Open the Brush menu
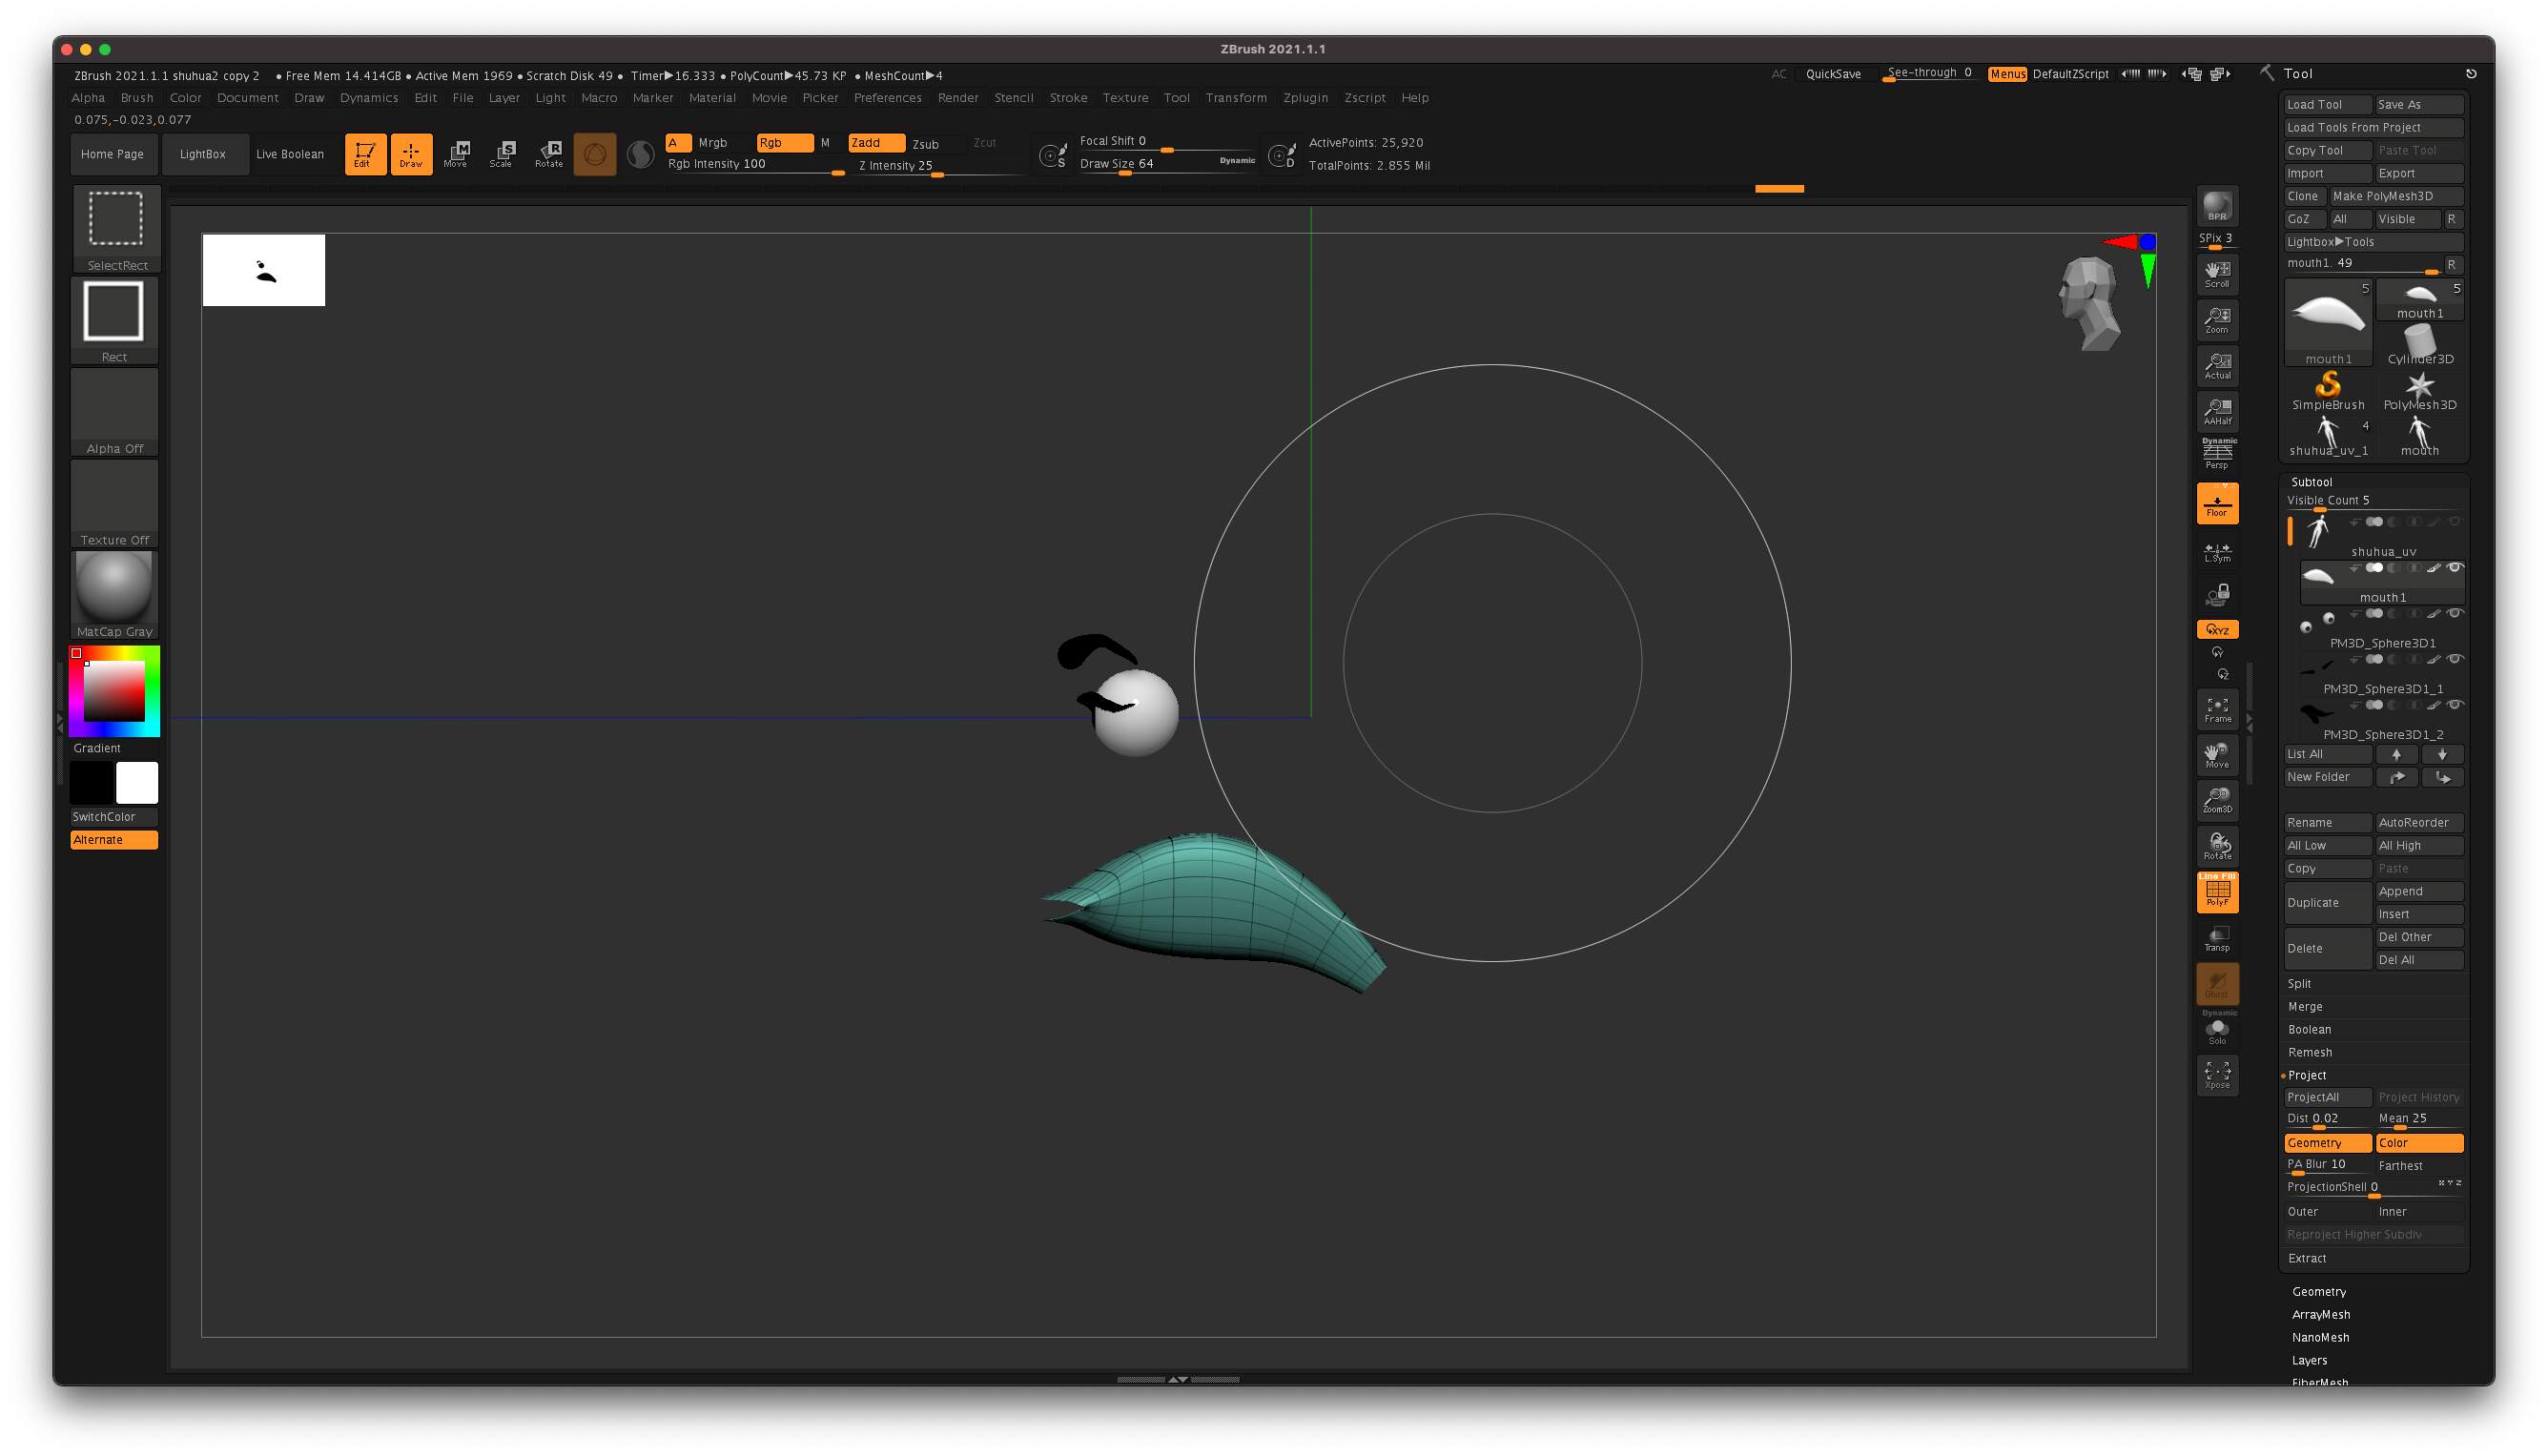The height and width of the screenshot is (1456, 2548). click(137, 98)
